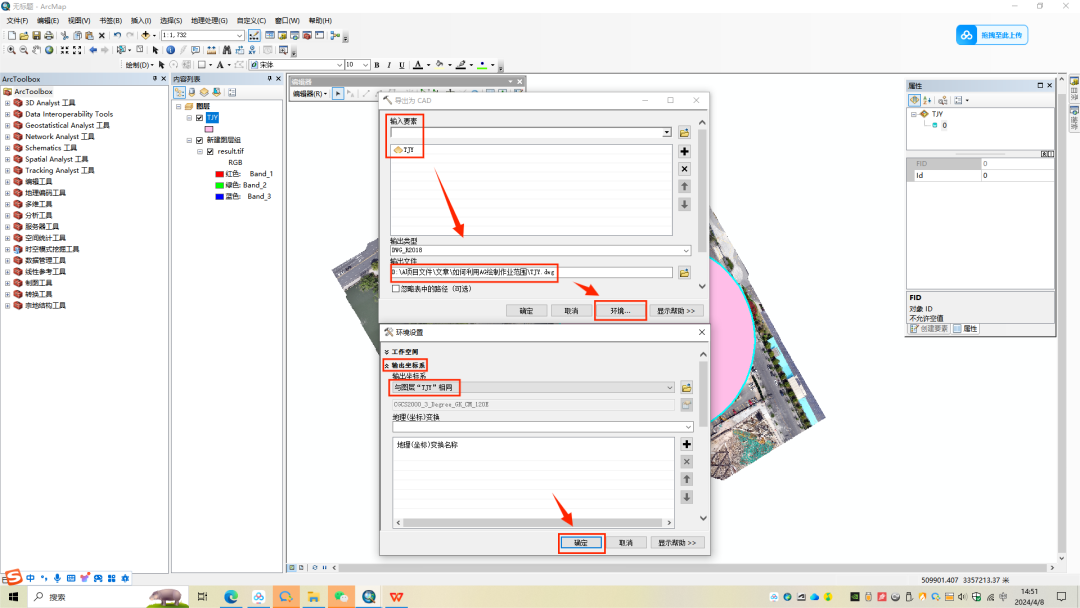Click the Print icon in standard toolbar
The image size is (1080, 608).
49,35
